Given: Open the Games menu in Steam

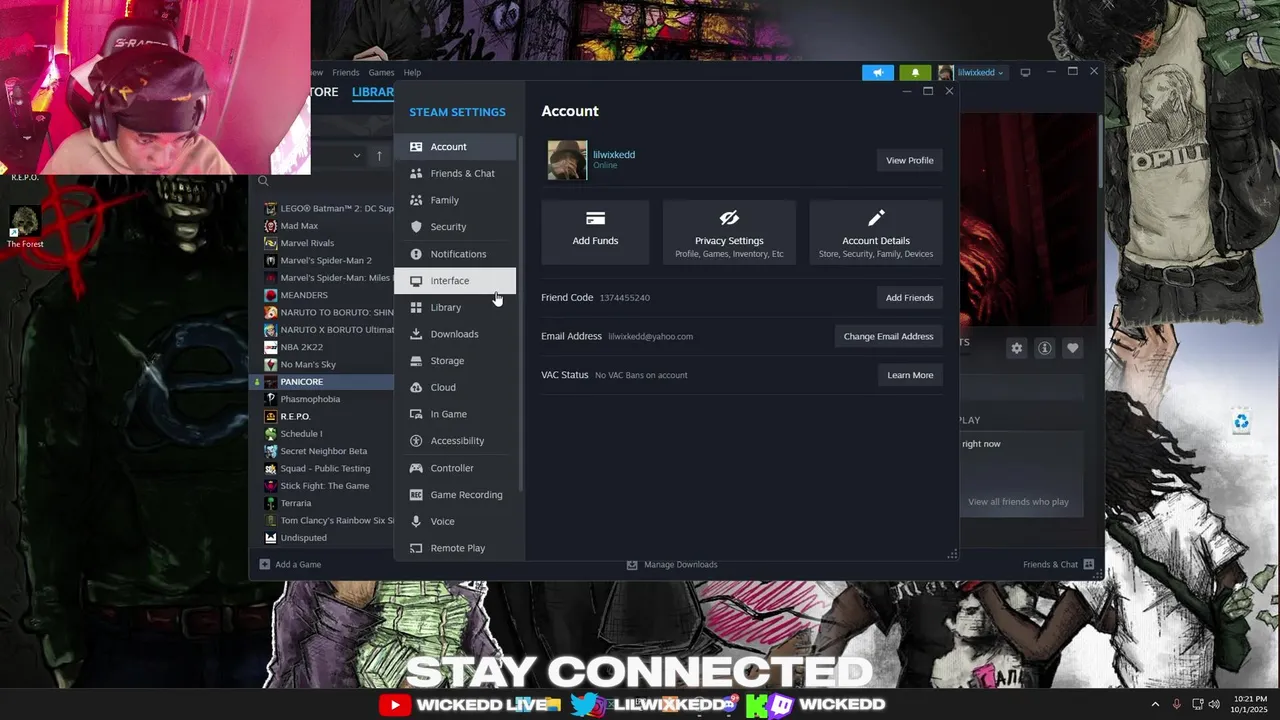Looking at the screenshot, I should (x=381, y=72).
